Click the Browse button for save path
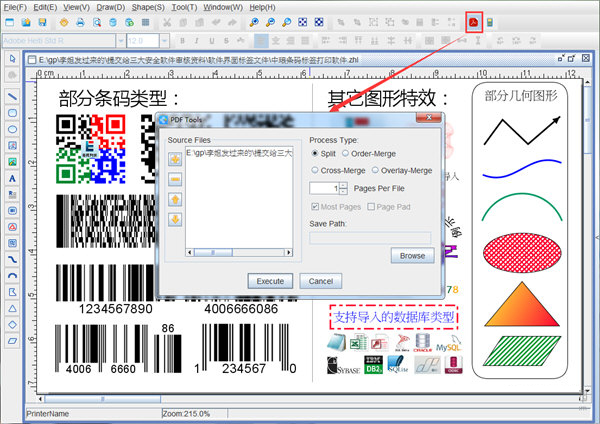600x424 pixels. 411,256
